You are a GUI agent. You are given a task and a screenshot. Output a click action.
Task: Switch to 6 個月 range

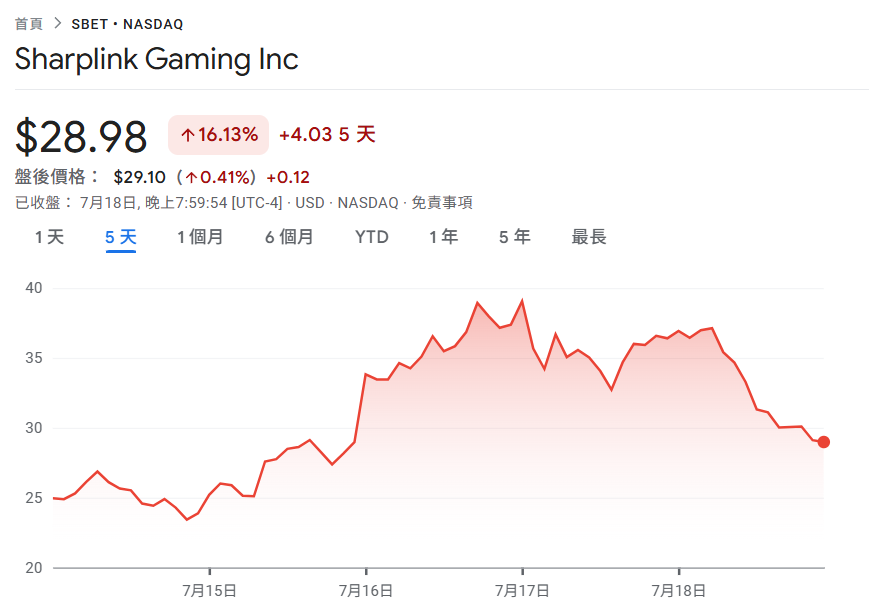(x=289, y=237)
